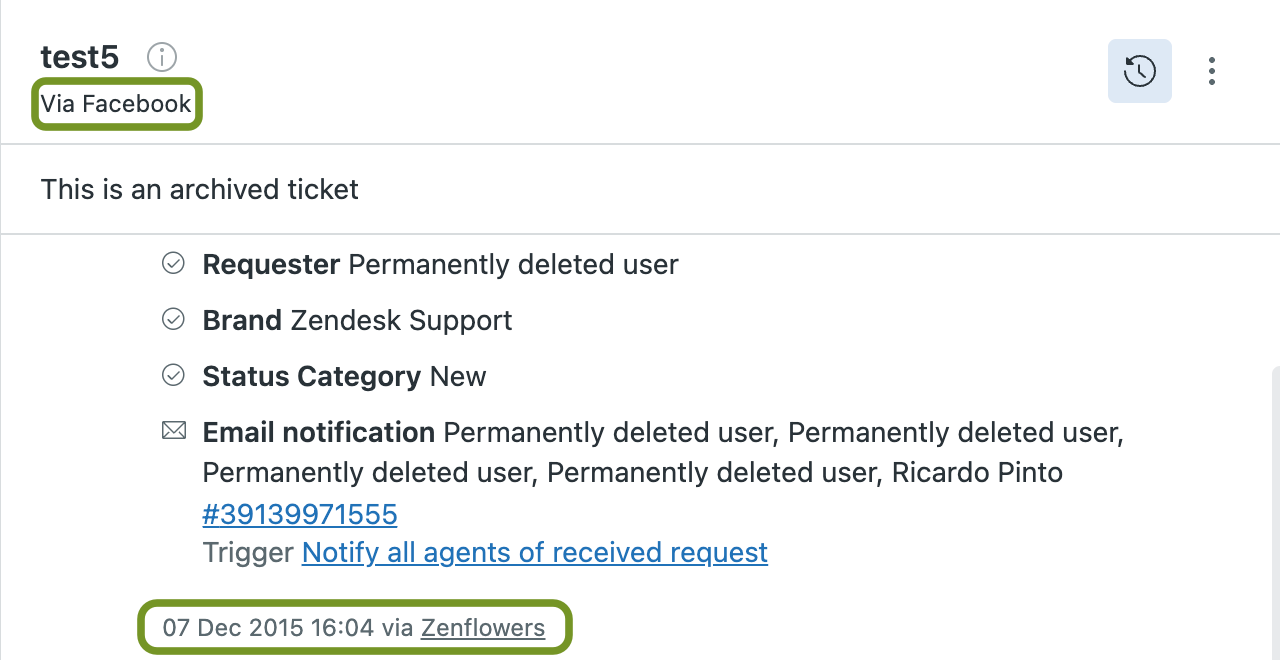Click the Requester Permanently deleted user event entry
1280x660 pixels.
440,264
